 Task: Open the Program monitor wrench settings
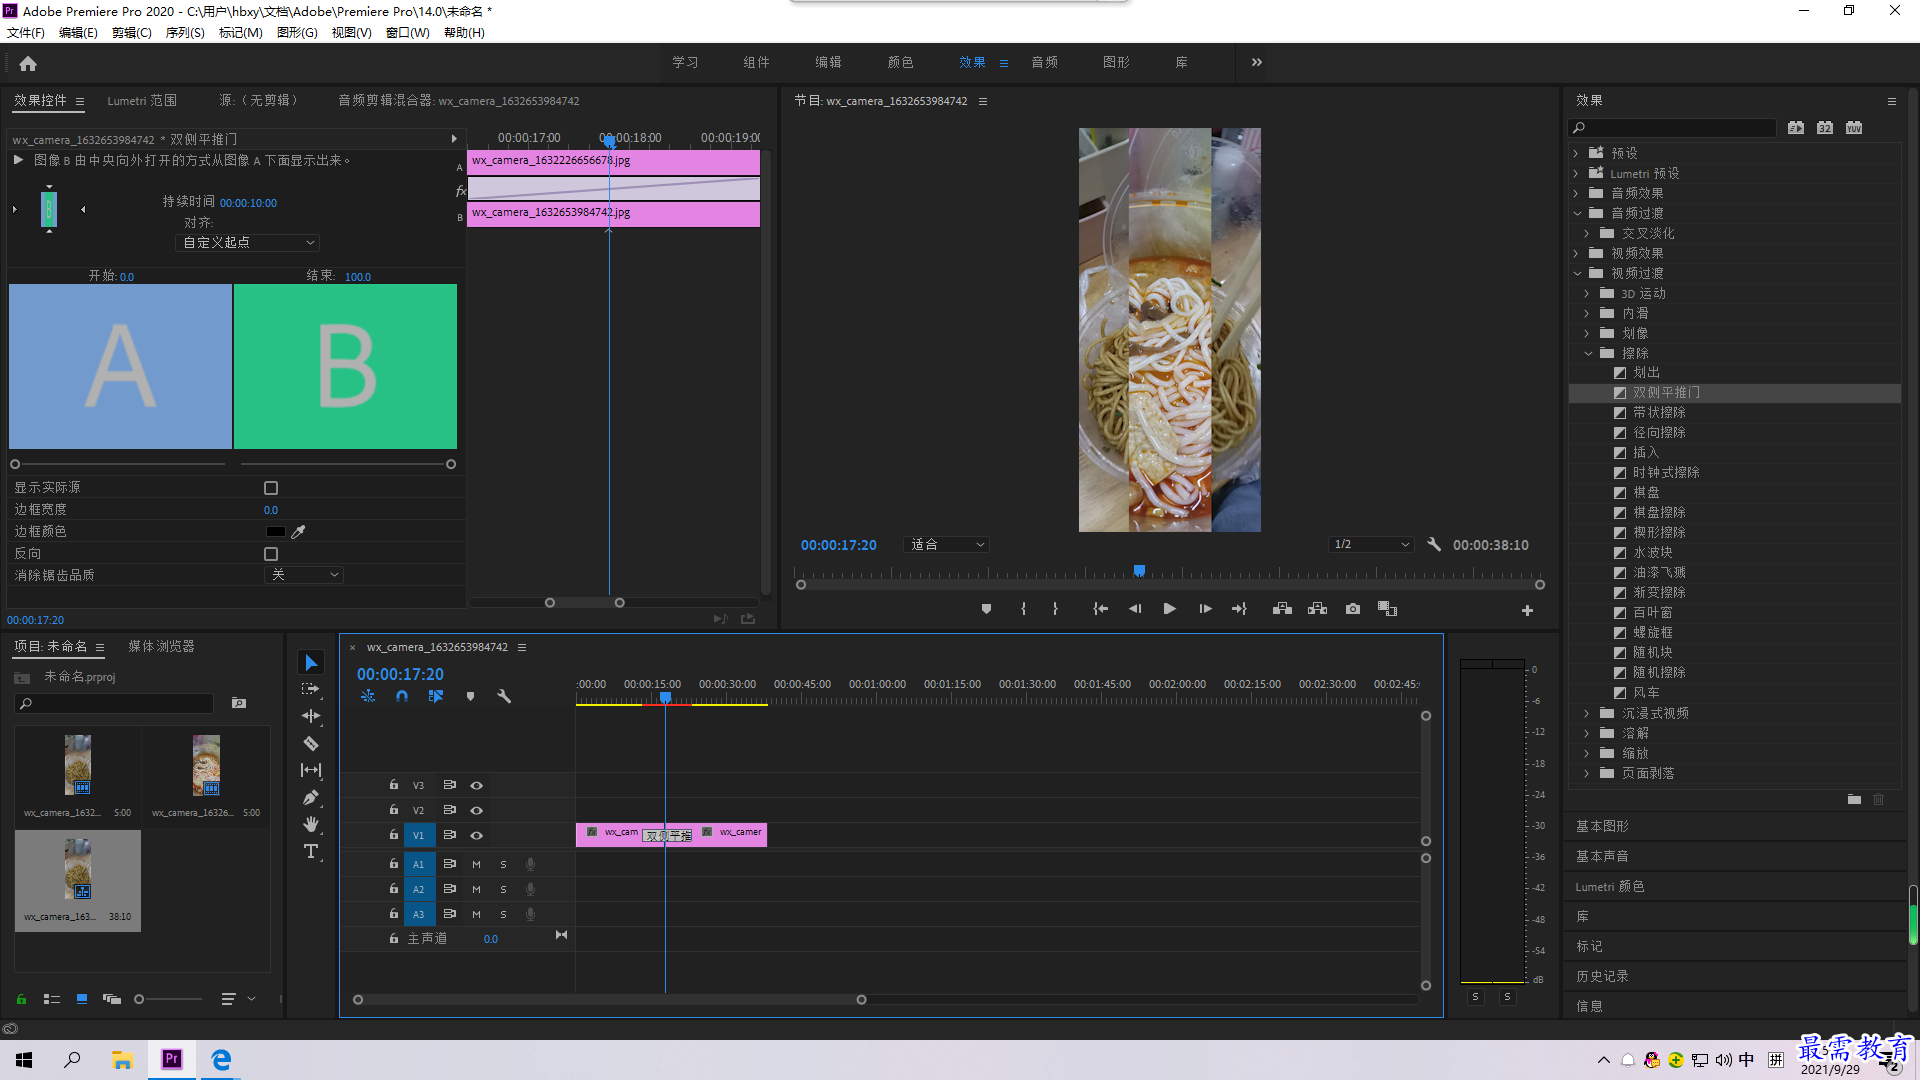click(x=1434, y=544)
